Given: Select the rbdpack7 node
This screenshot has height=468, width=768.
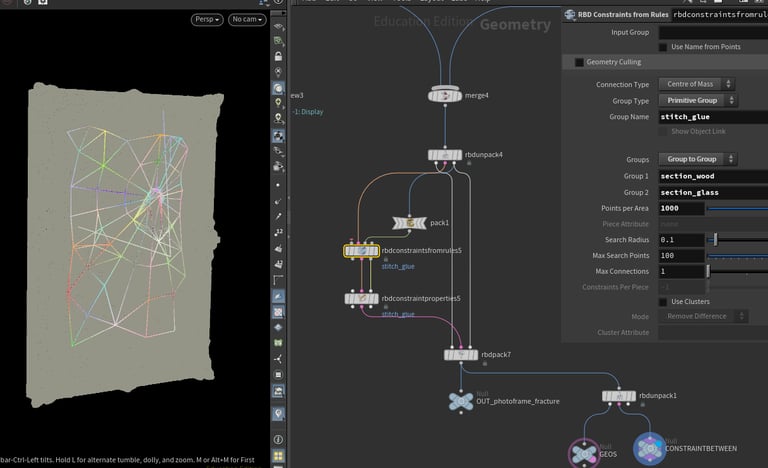Looking at the screenshot, I should click(x=461, y=355).
